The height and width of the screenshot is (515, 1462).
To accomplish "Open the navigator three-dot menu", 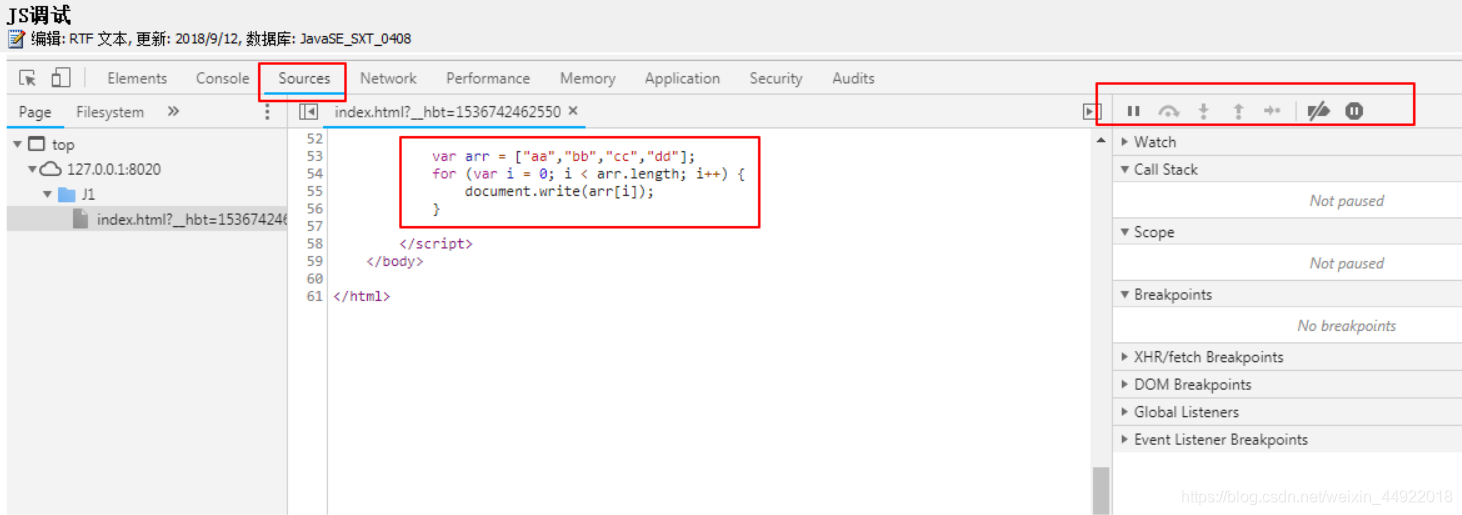I will click(267, 112).
